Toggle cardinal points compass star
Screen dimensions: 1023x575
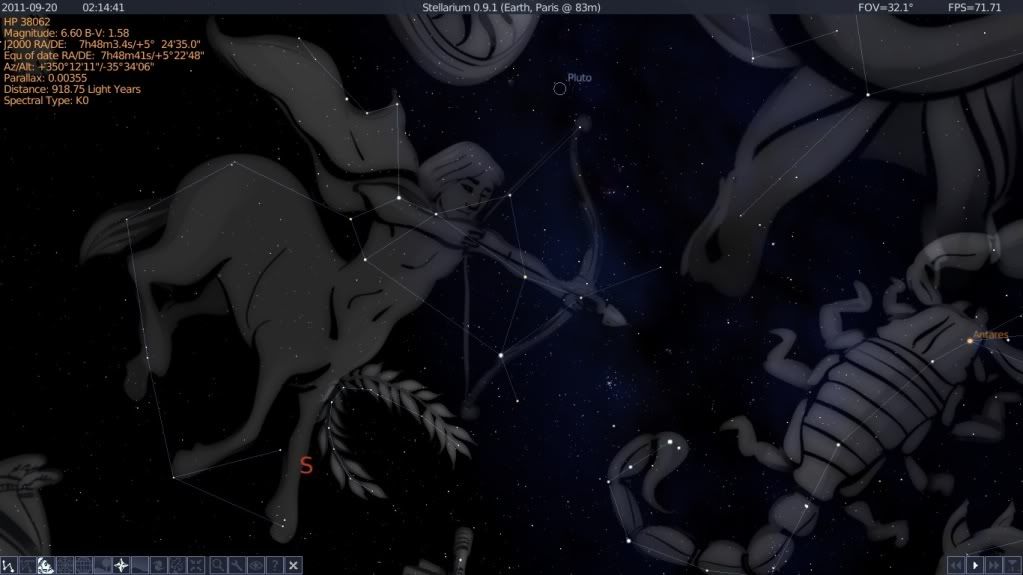[x=121, y=565]
